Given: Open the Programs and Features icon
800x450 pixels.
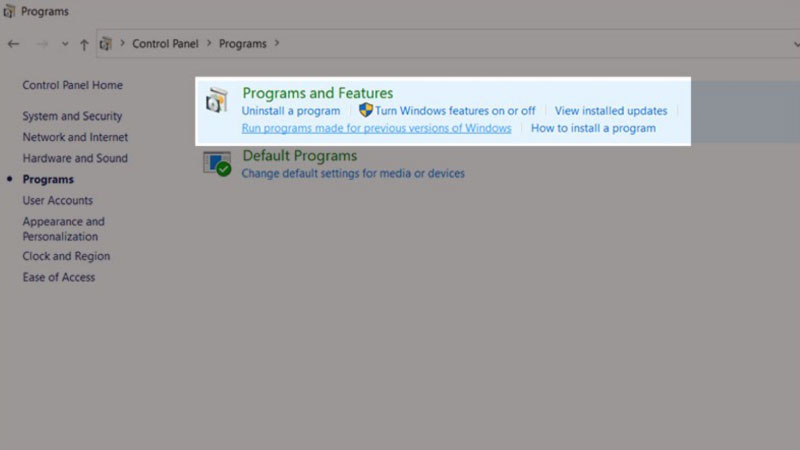Looking at the screenshot, I should pyautogui.click(x=216, y=101).
